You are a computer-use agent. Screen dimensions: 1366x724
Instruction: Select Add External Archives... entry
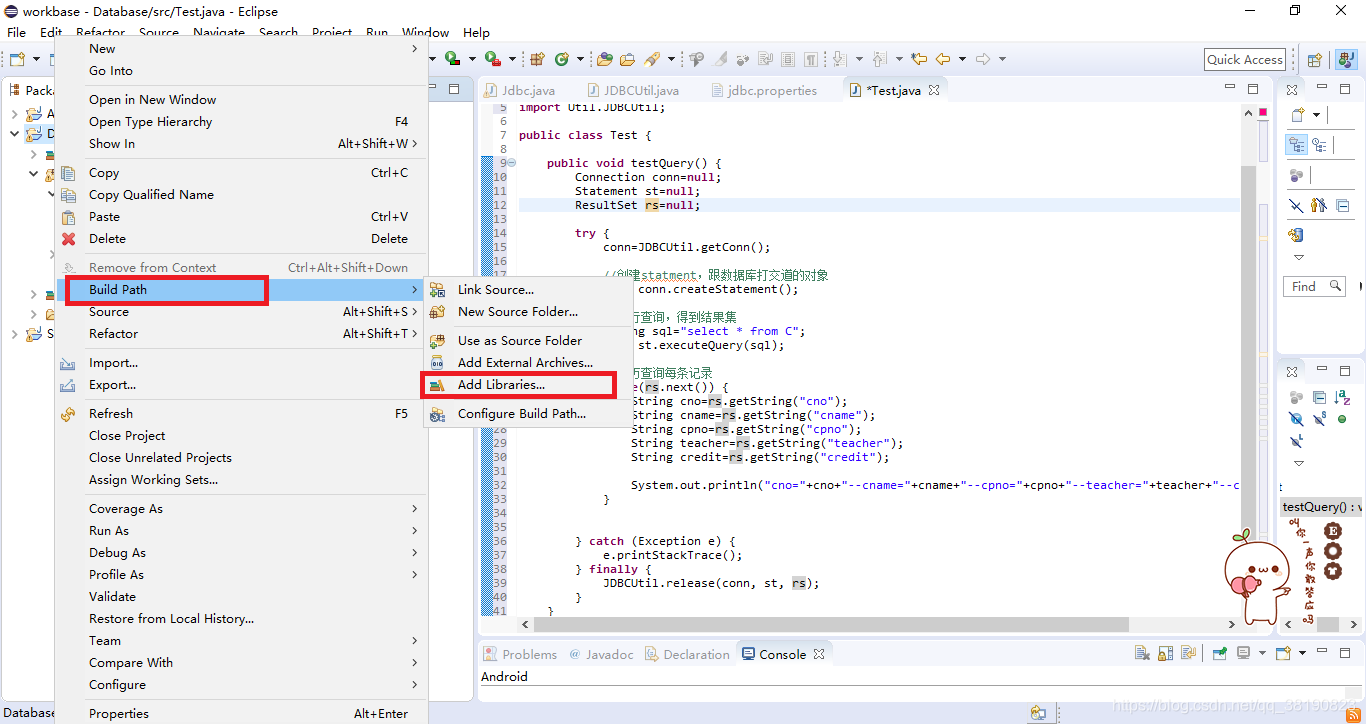pyautogui.click(x=528, y=363)
